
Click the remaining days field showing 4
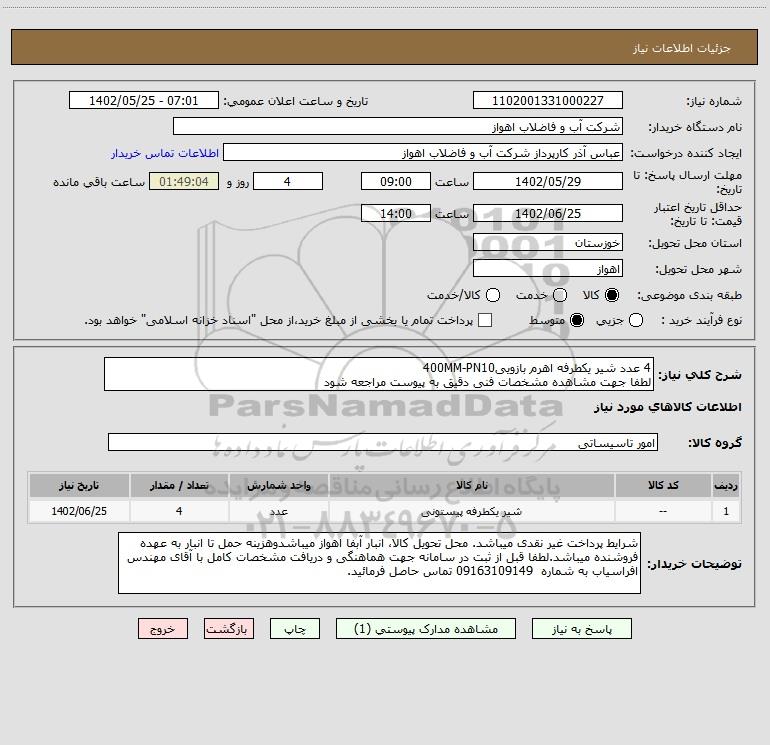point(288,182)
